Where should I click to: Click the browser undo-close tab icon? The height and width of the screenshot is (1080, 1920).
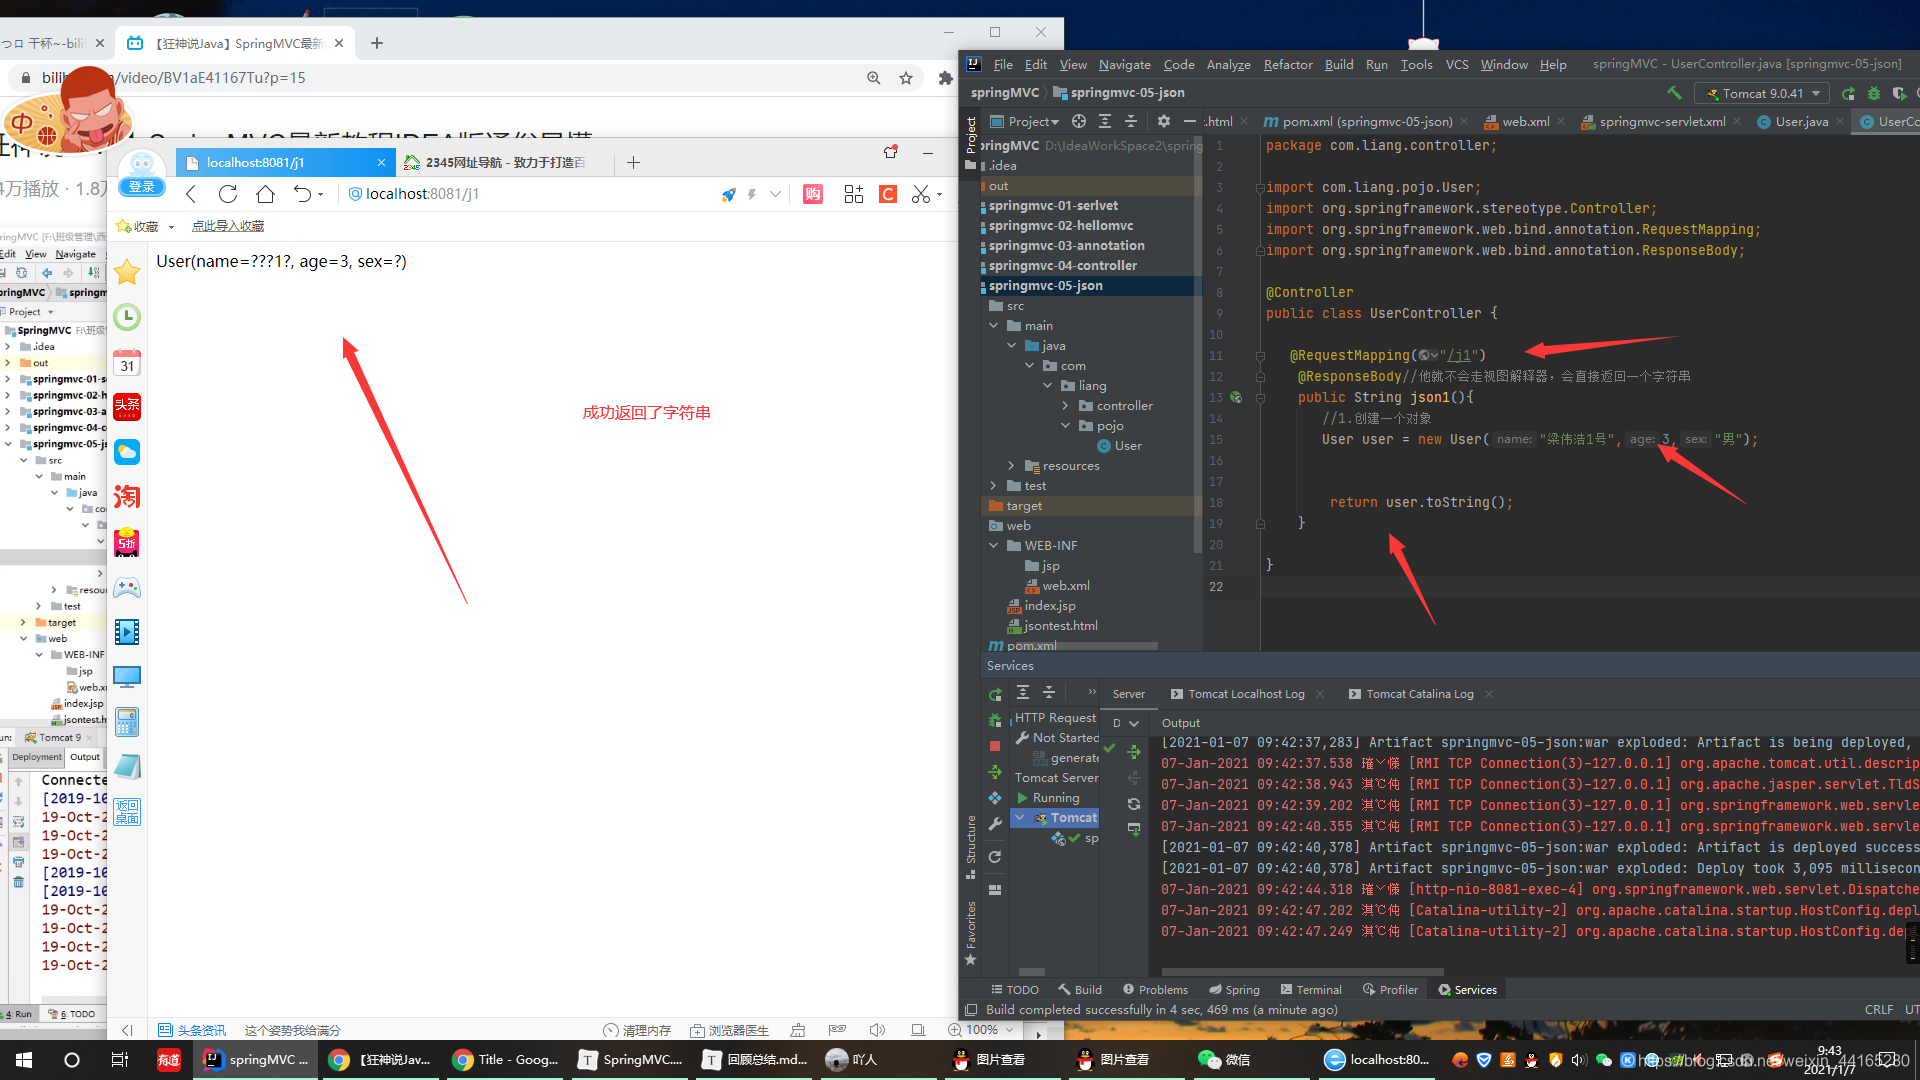click(x=302, y=194)
